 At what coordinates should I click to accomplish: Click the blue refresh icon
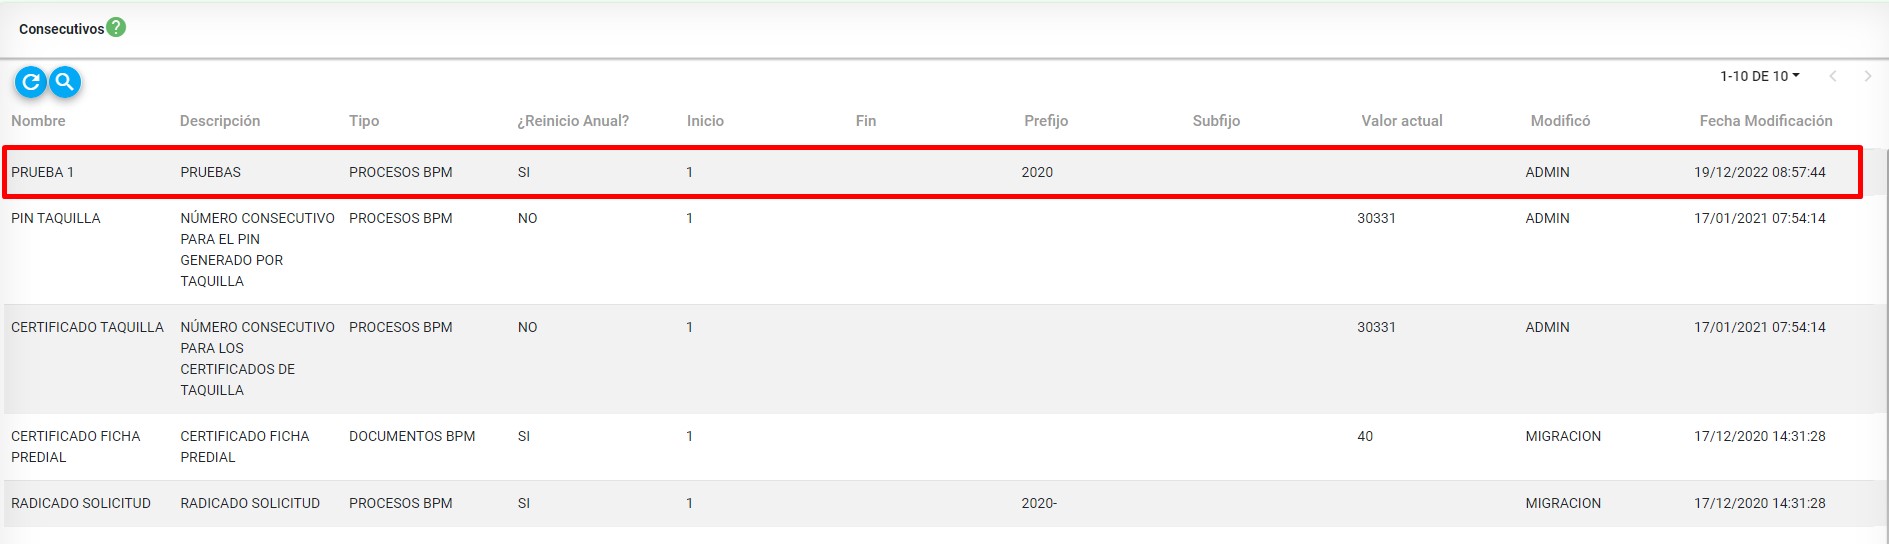pyautogui.click(x=31, y=82)
